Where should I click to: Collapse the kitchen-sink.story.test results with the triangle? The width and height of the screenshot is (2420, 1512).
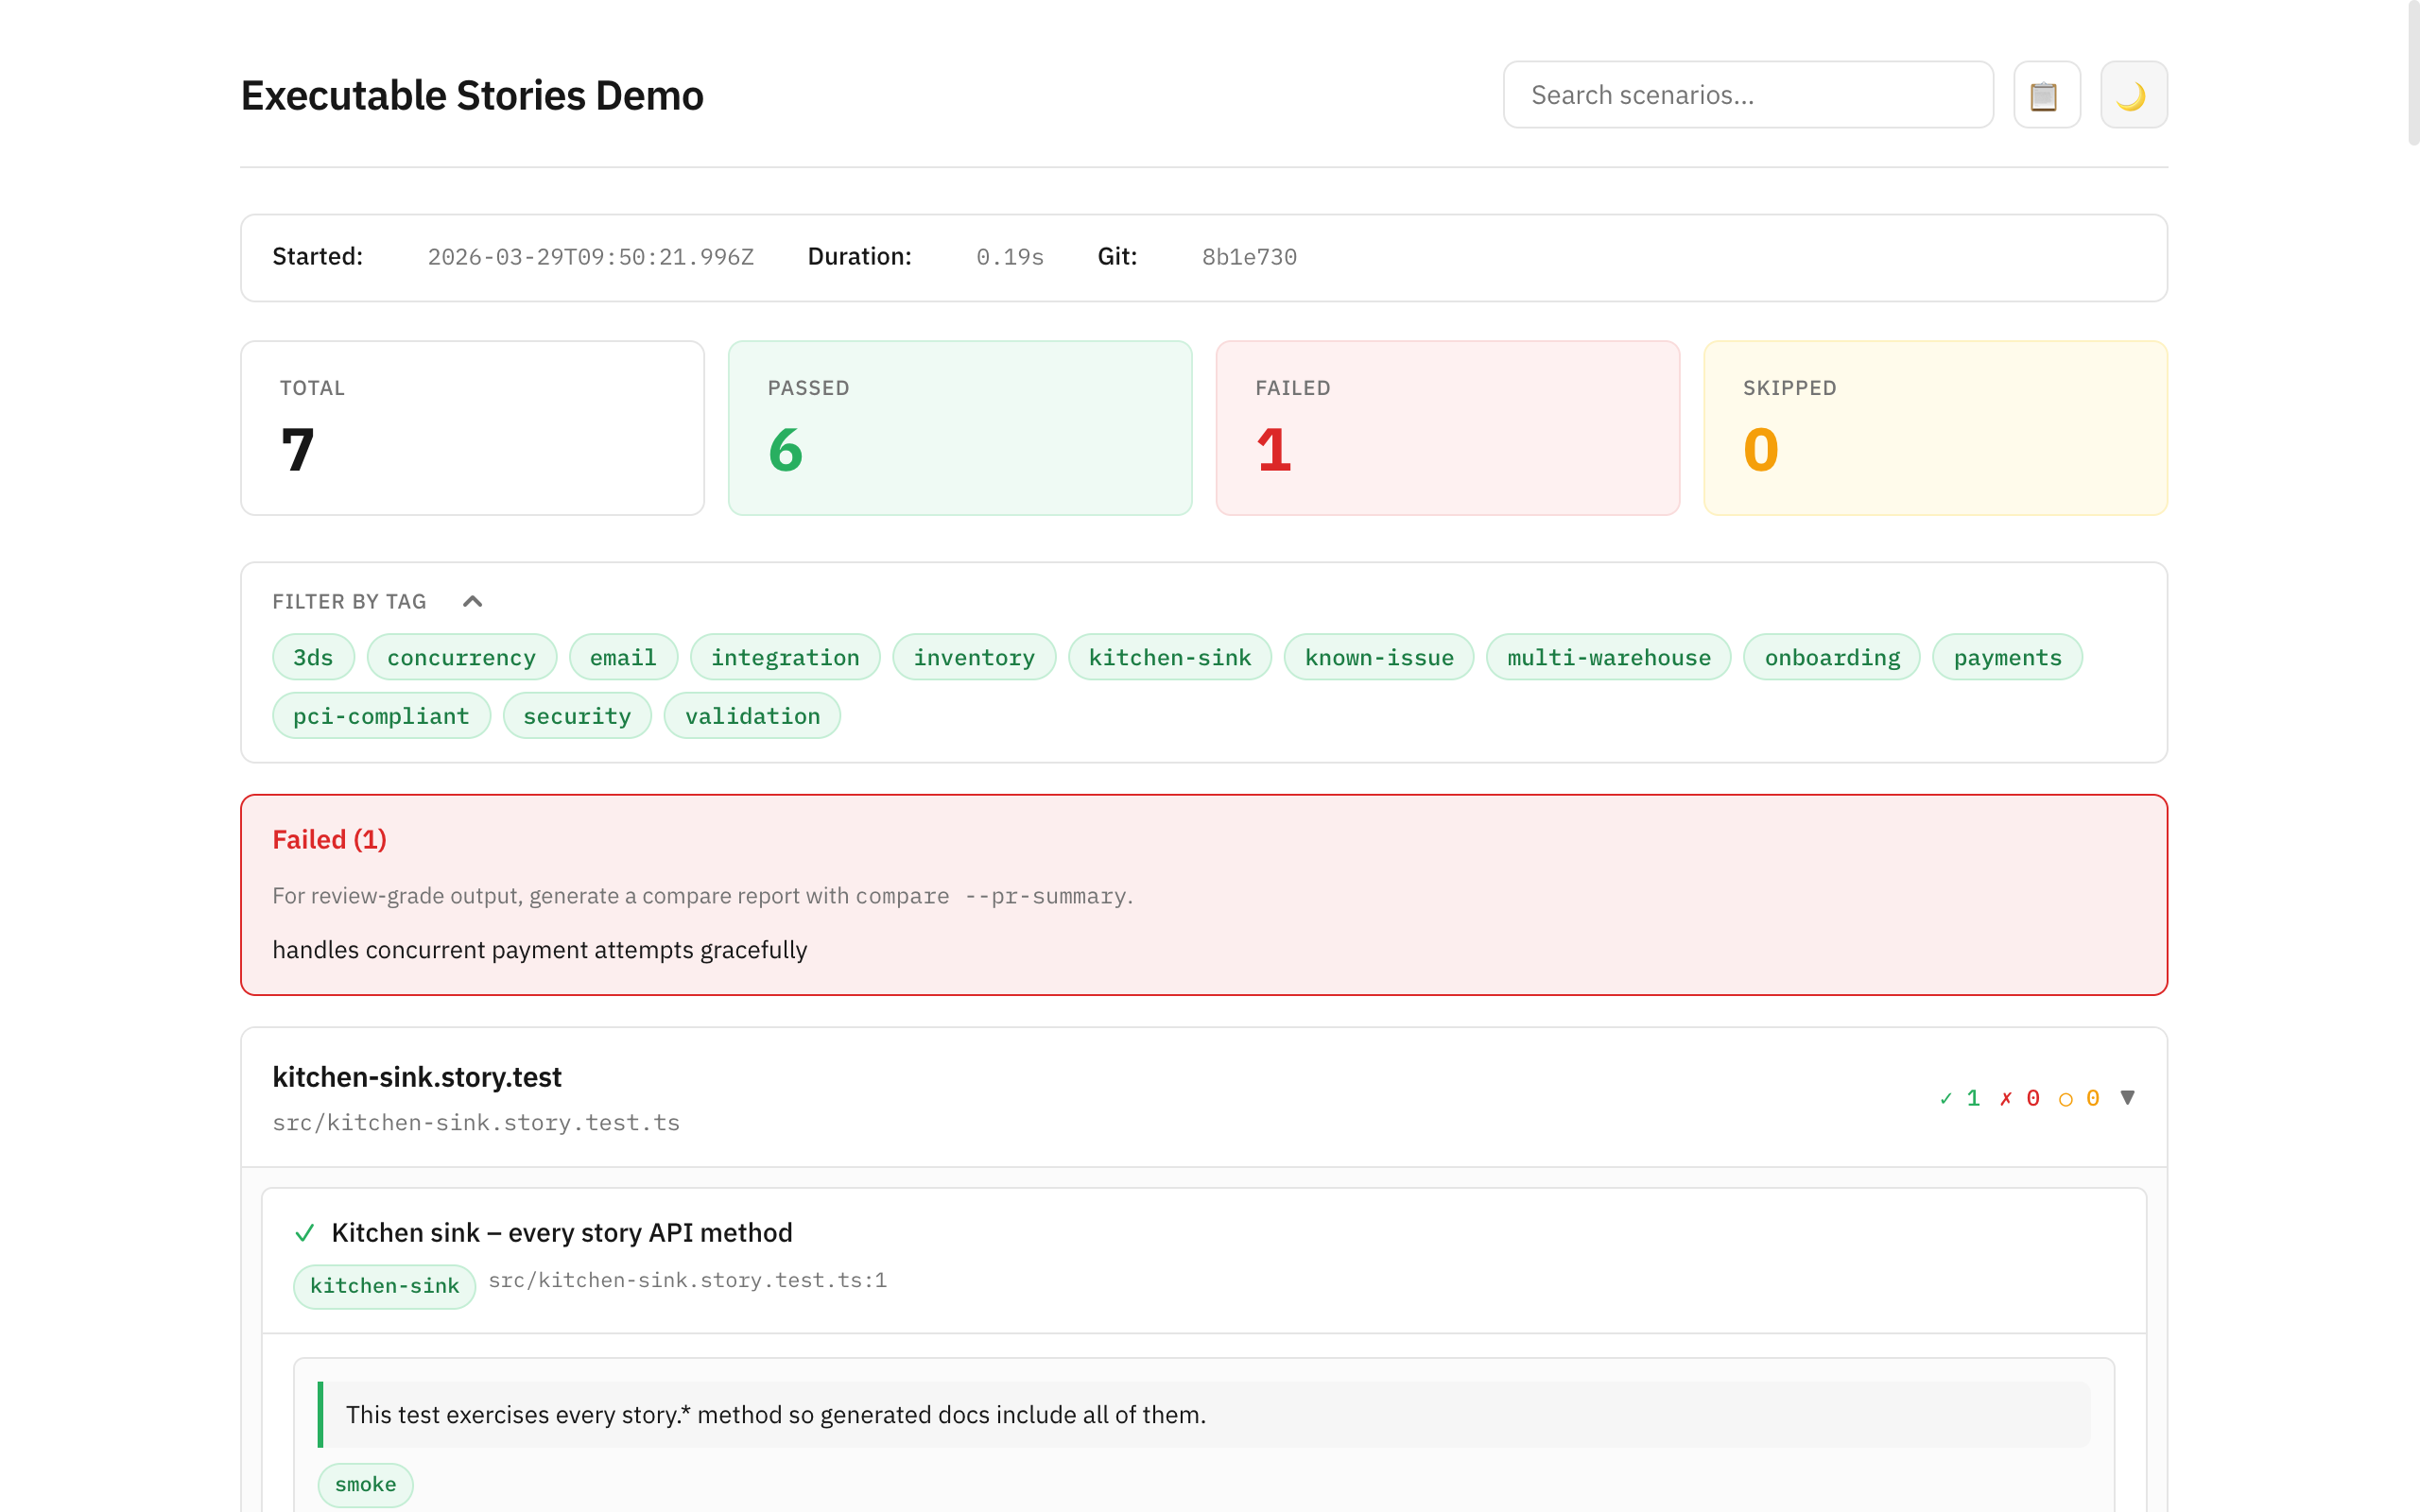(2127, 1097)
